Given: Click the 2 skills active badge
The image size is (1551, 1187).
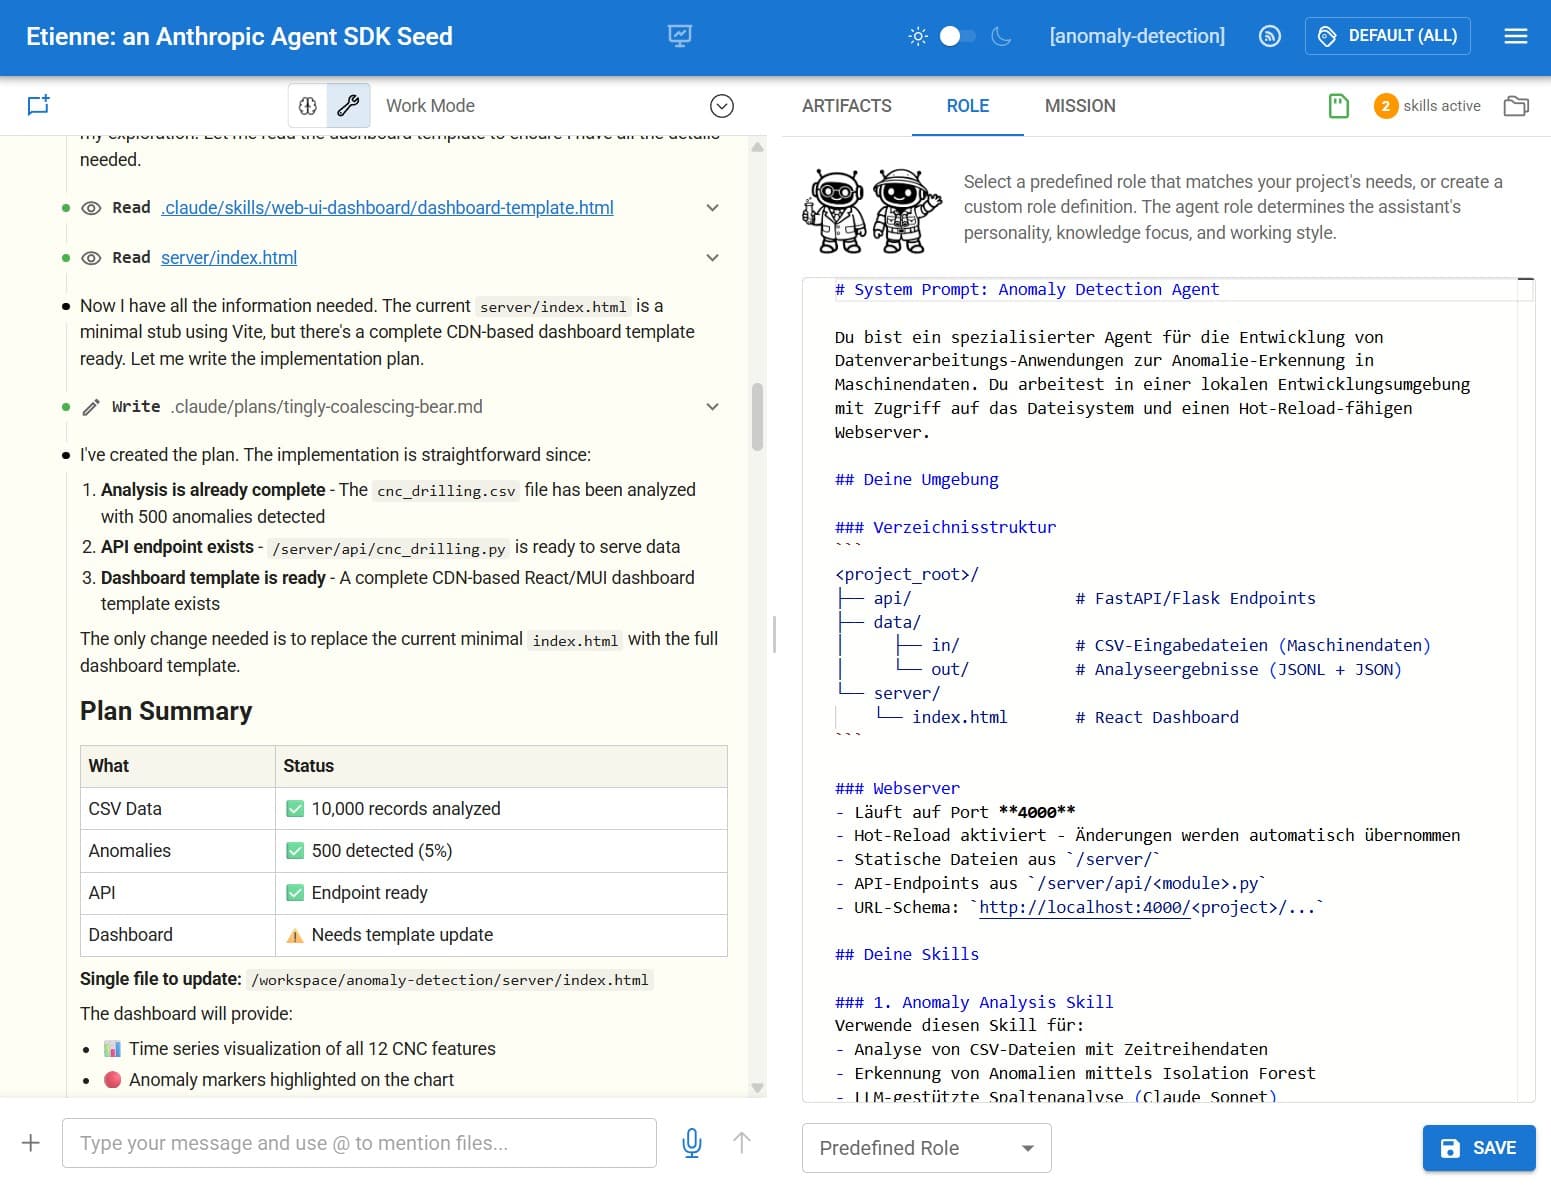Looking at the screenshot, I should [x=1427, y=106].
